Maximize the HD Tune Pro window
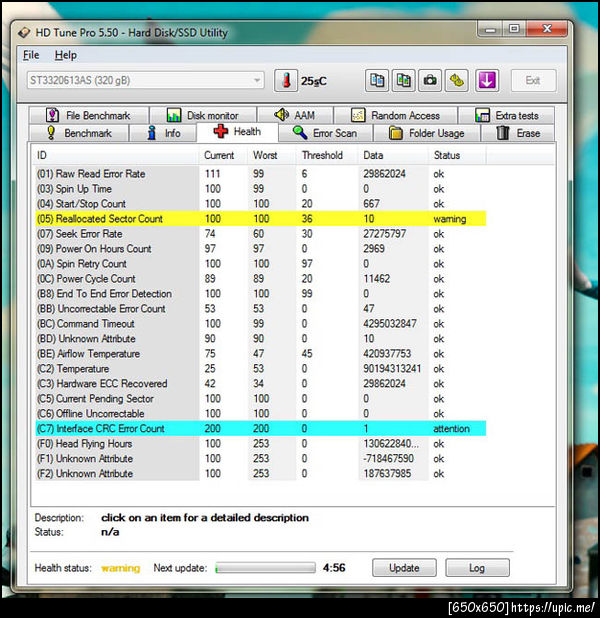 (514, 29)
